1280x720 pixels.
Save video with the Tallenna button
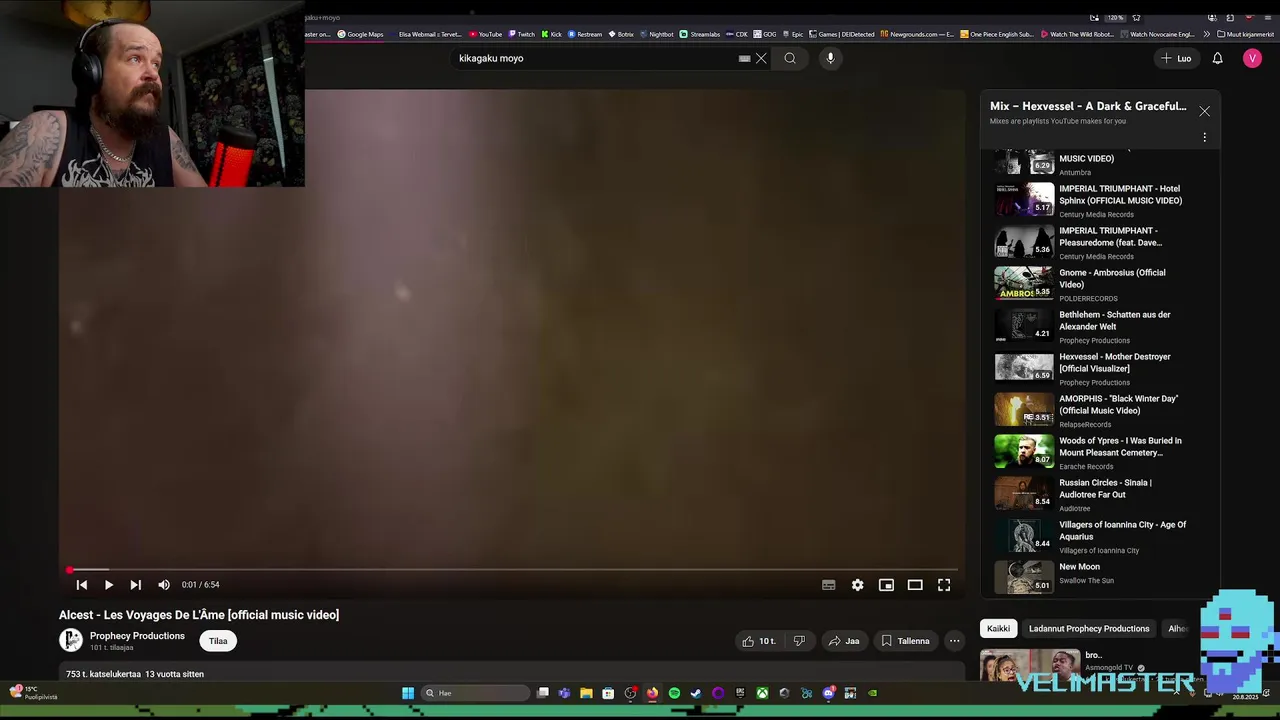click(x=905, y=641)
